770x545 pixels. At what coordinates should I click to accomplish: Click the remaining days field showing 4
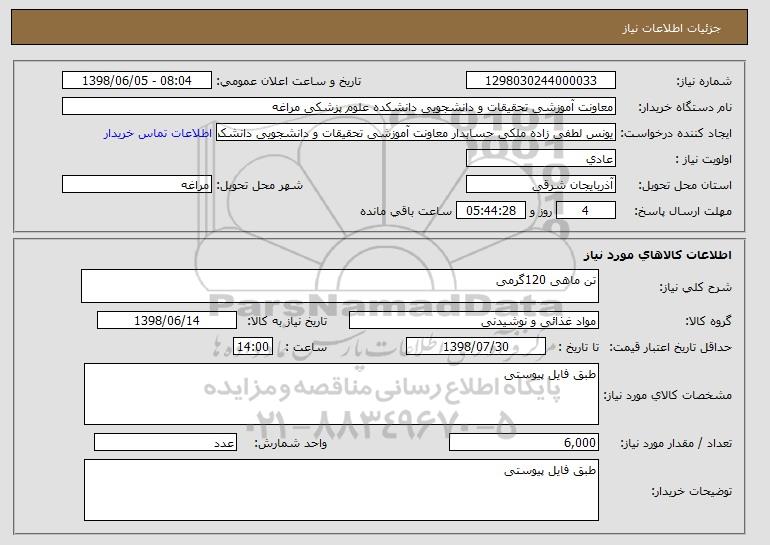(x=585, y=211)
